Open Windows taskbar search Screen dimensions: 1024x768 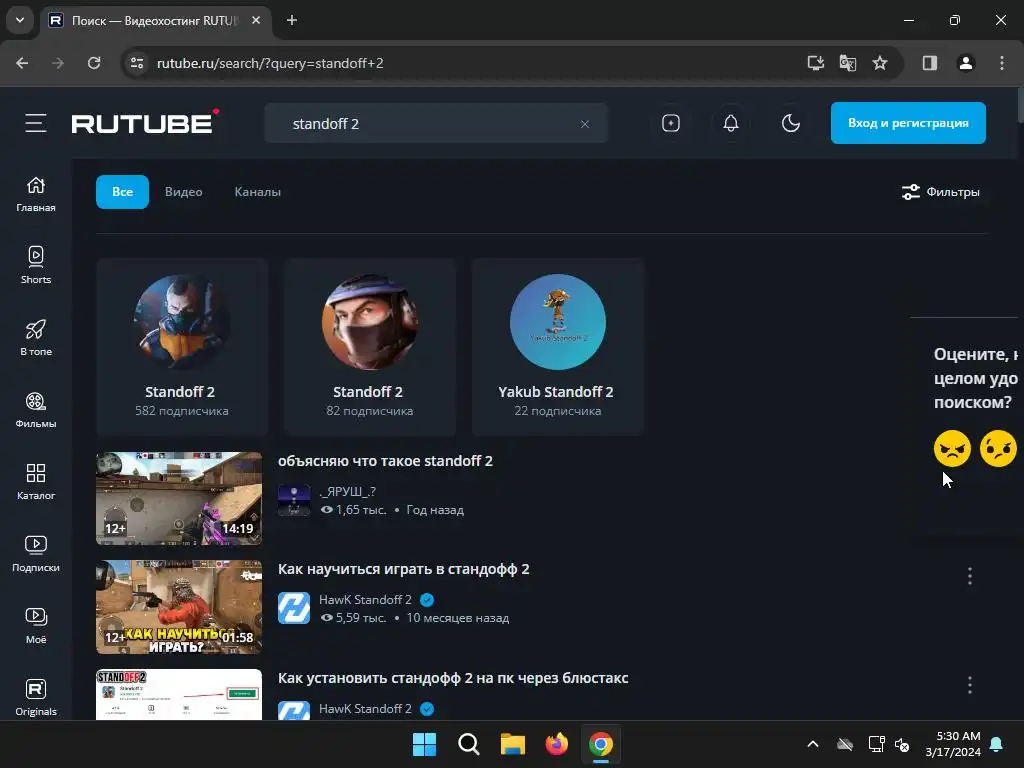pyautogui.click(x=469, y=744)
